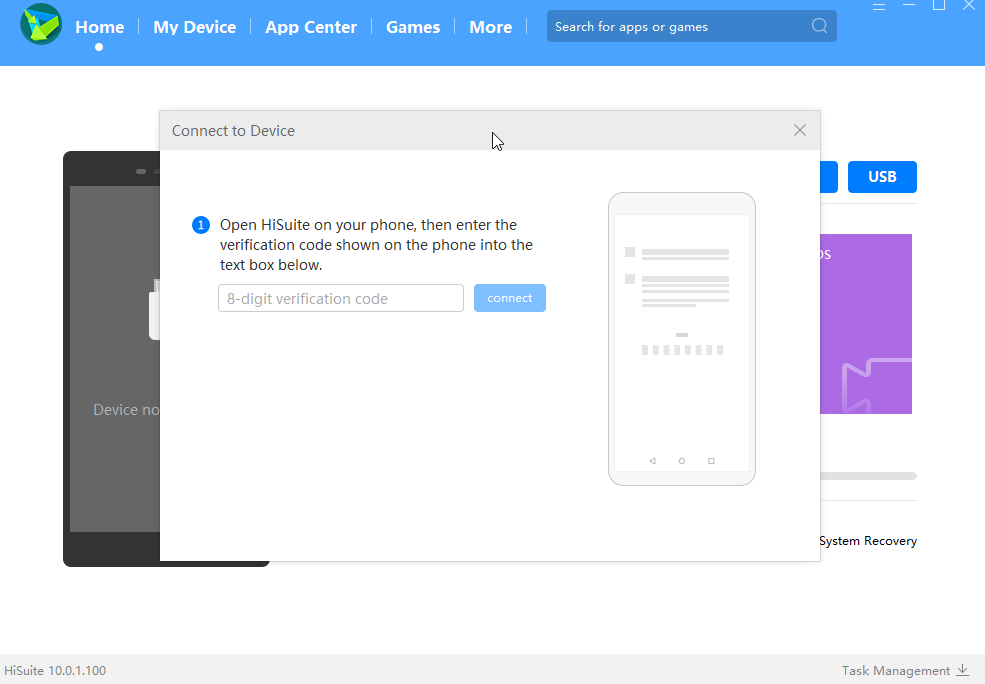Select the USB connection button

[x=882, y=177]
